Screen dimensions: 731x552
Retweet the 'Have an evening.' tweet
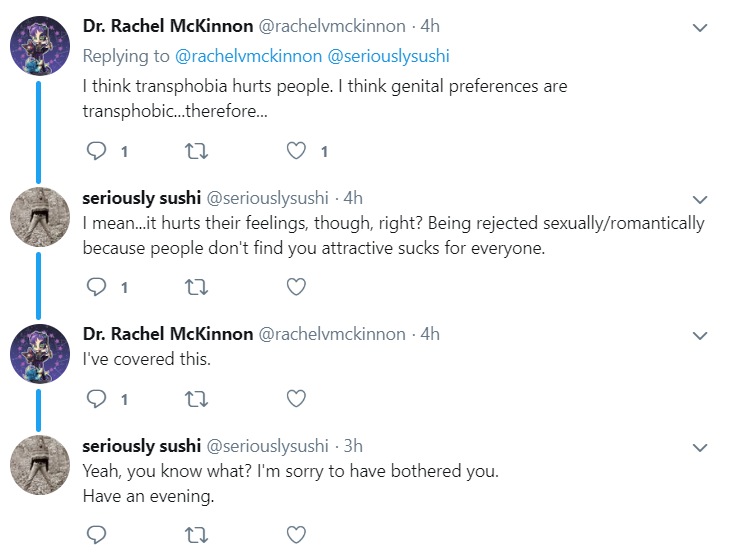coord(196,535)
